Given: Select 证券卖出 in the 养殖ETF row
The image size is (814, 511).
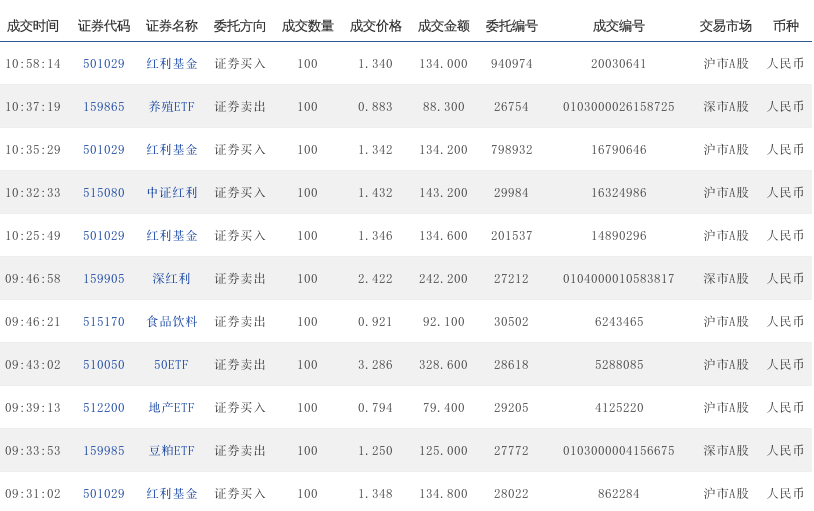Looking at the screenshot, I should point(240,107).
